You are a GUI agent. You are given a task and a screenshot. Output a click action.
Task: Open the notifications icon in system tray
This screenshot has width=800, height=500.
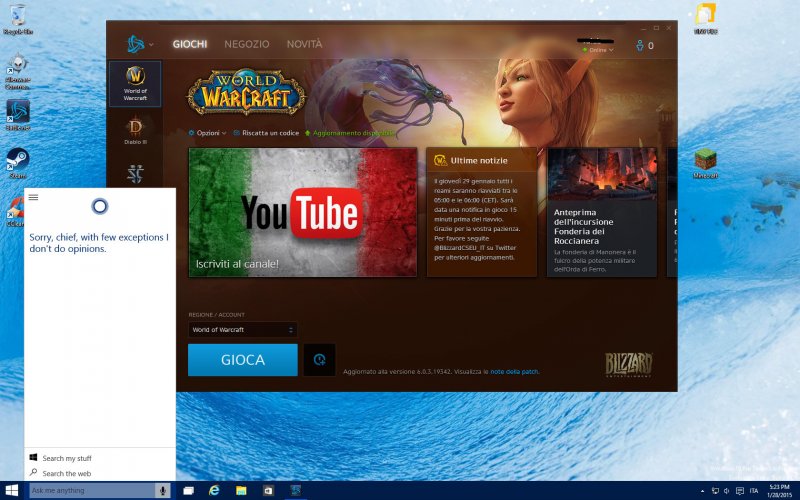(740, 491)
